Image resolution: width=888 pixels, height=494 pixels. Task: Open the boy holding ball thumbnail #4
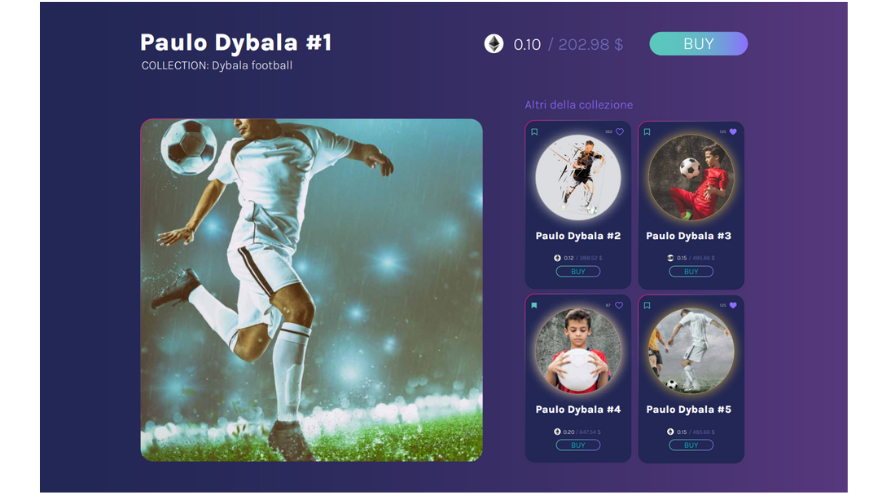tap(578, 351)
